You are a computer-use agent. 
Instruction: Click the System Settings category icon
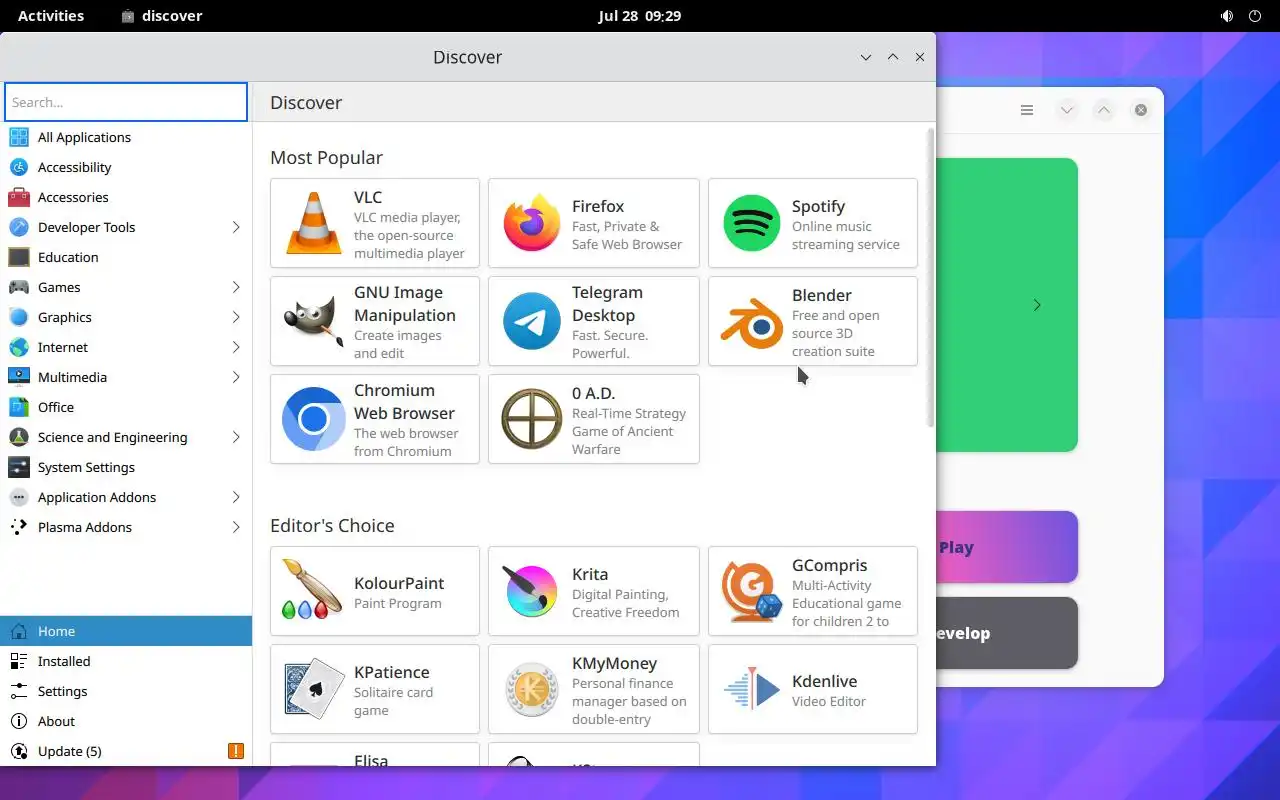pyautogui.click(x=19, y=467)
